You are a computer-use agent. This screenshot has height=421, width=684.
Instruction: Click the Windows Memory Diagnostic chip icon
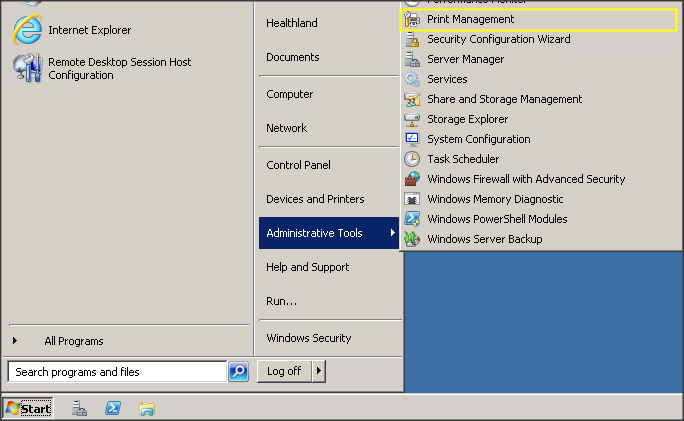412,199
